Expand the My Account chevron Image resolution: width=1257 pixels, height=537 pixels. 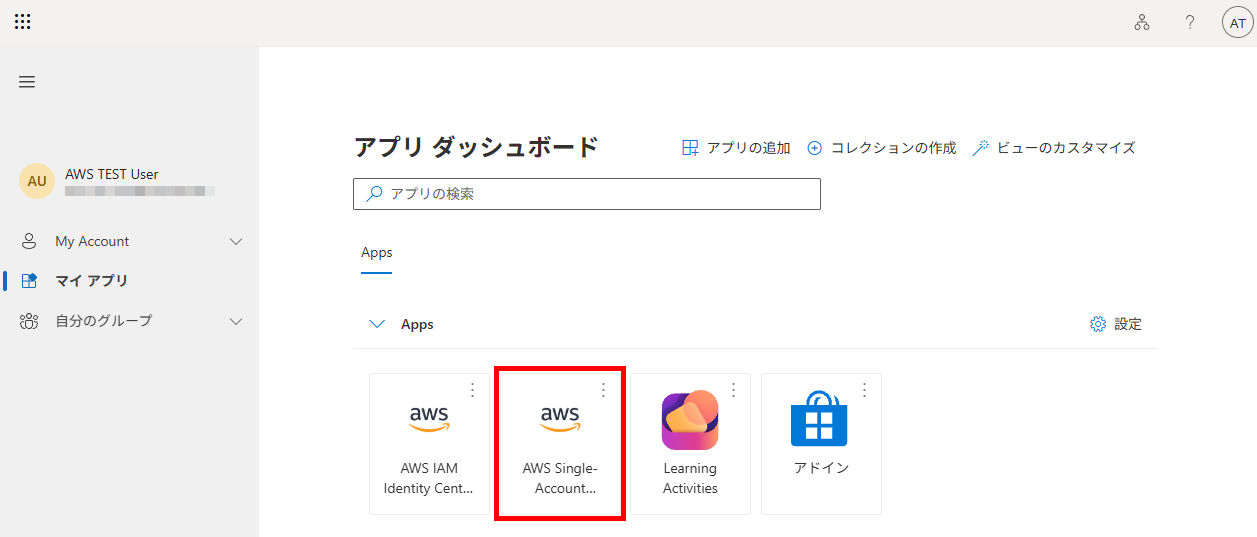[x=236, y=241]
